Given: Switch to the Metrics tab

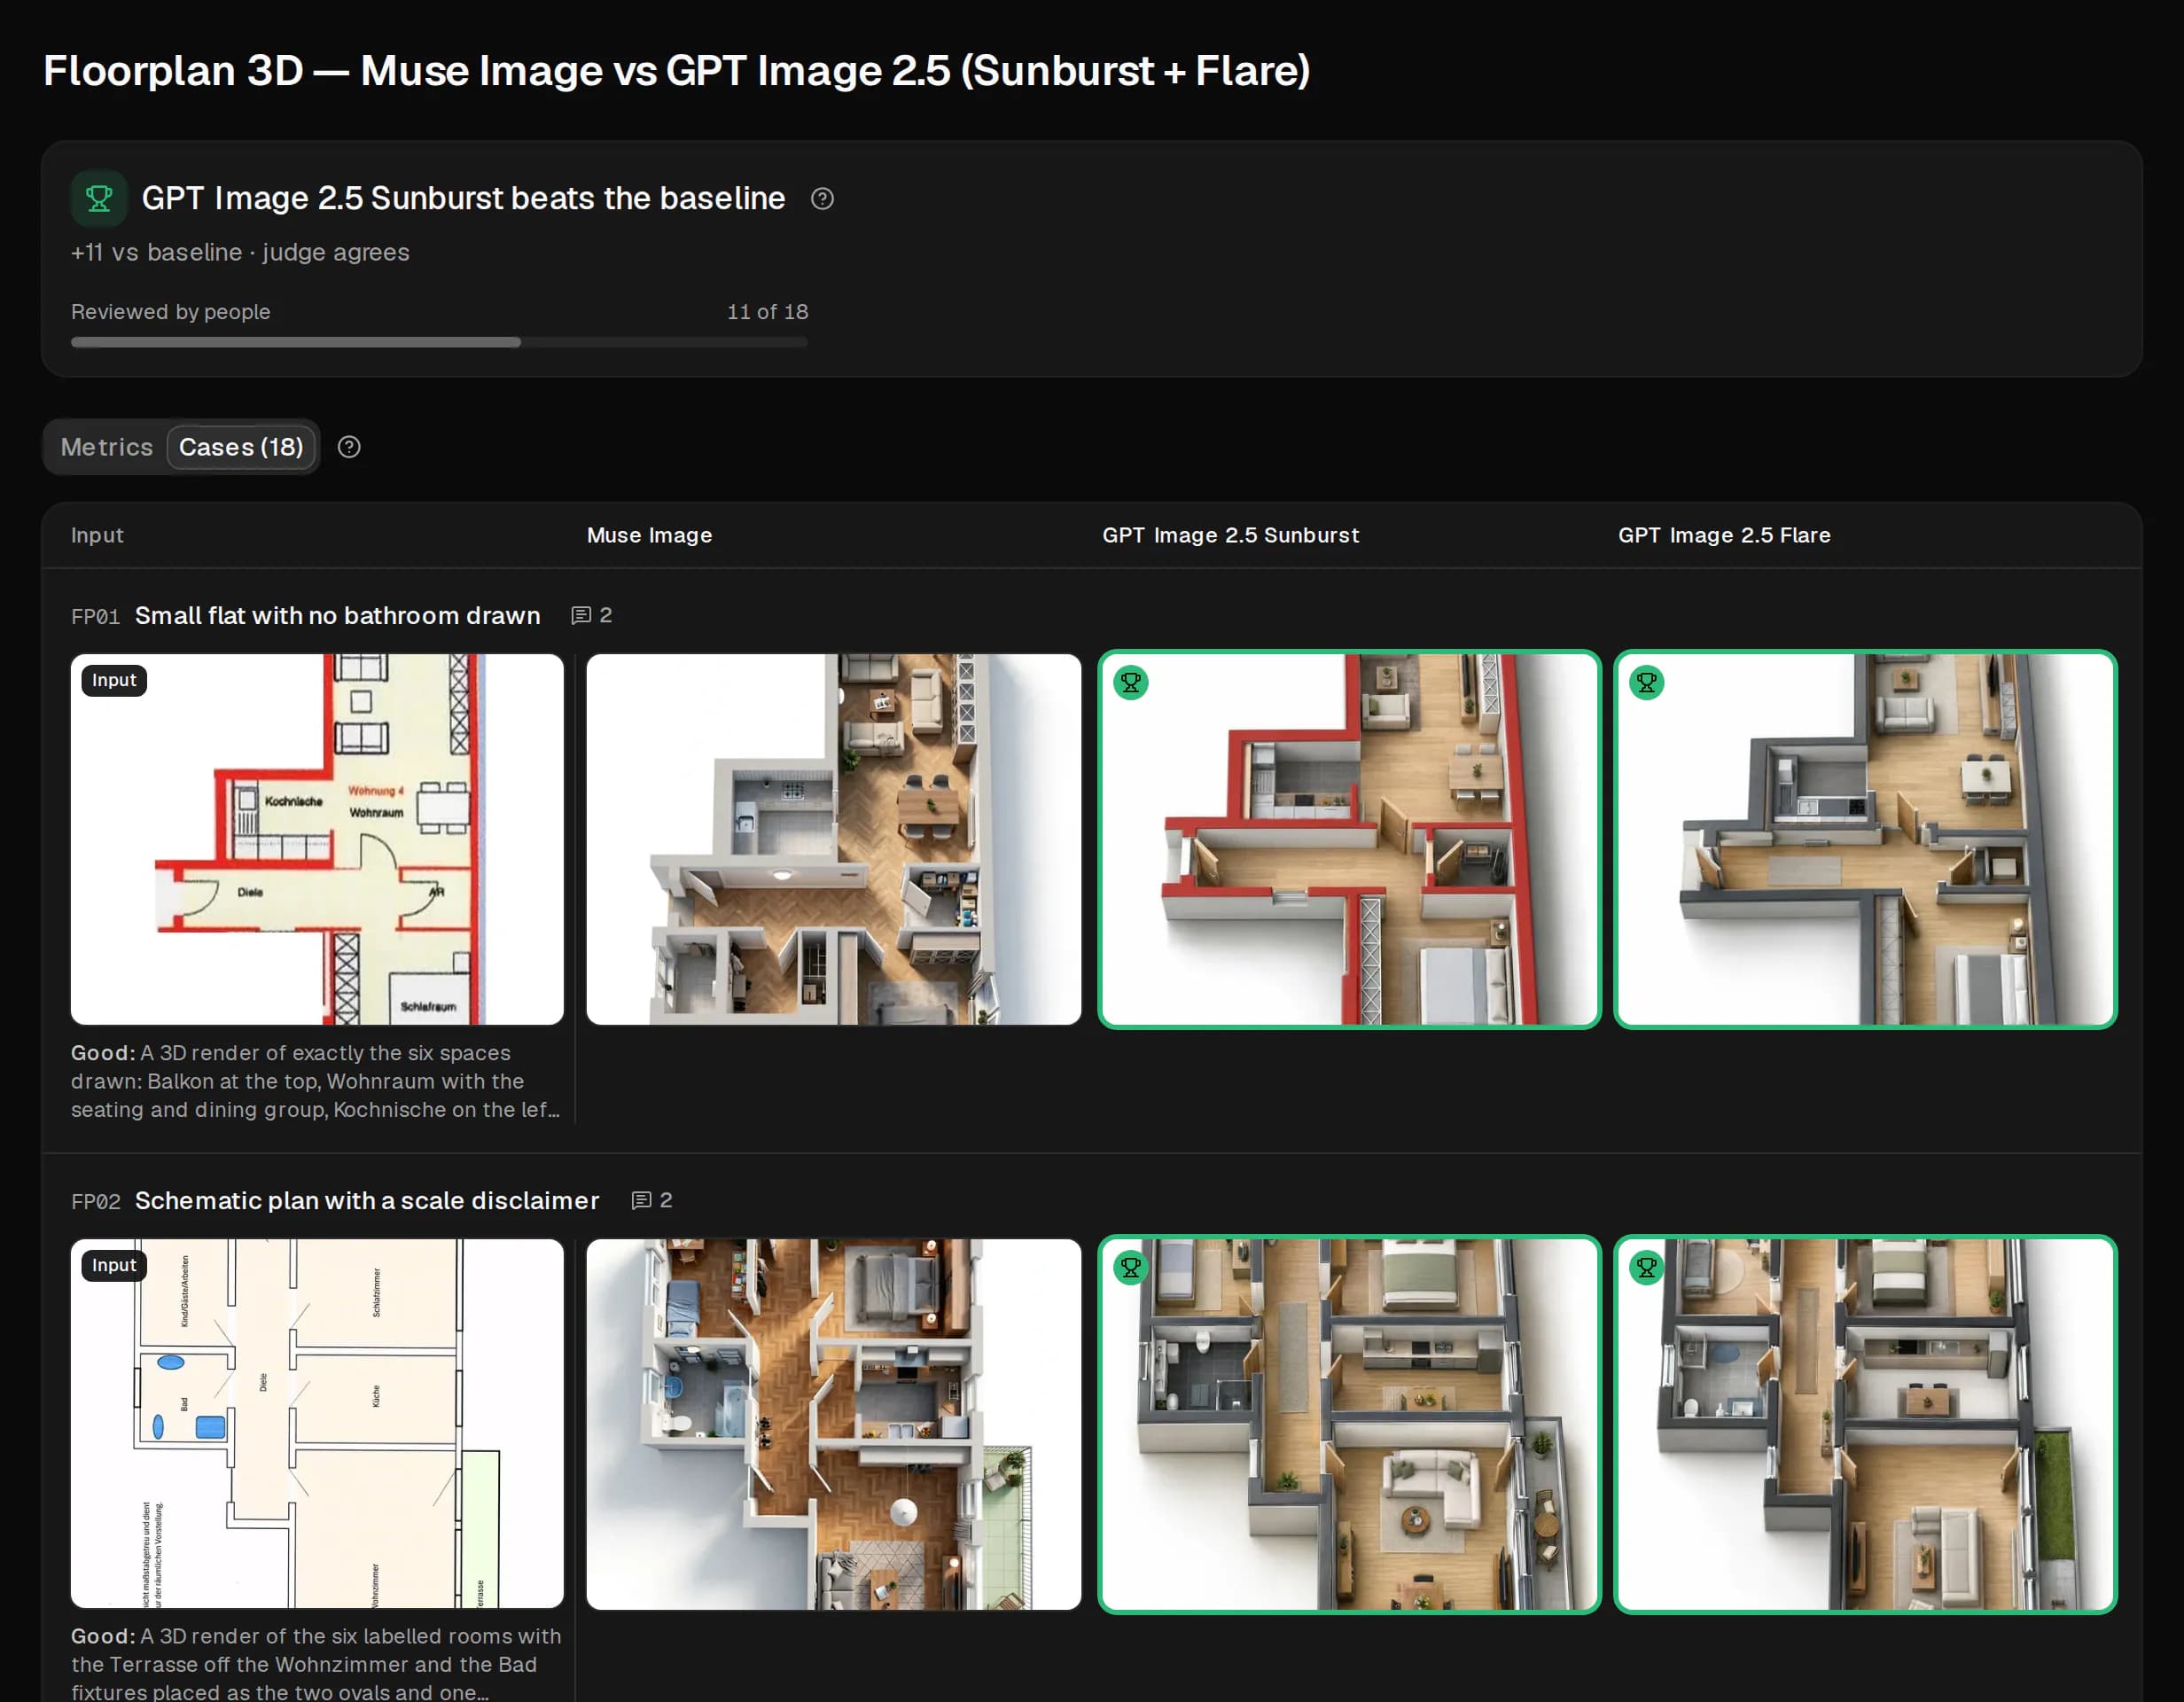Looking at the screenshot, I should (107, 447).
